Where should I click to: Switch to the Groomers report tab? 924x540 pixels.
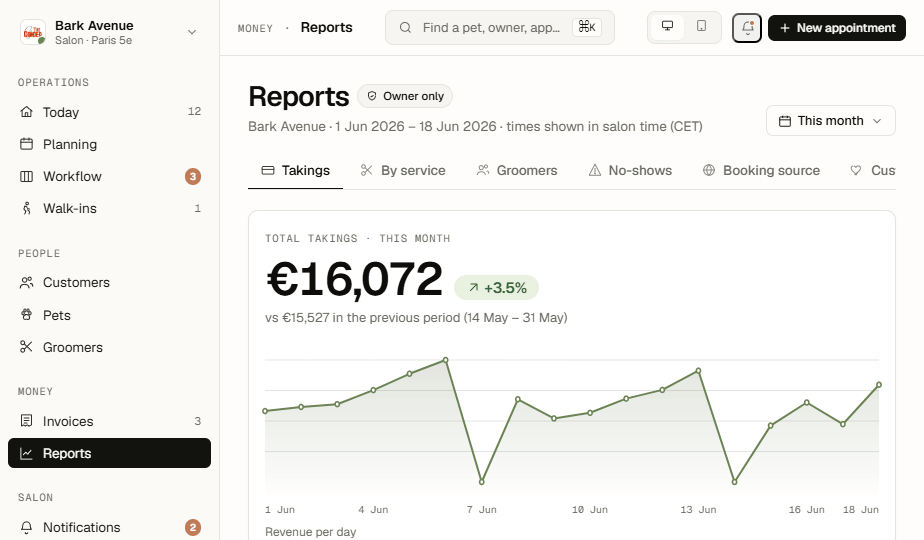(517, 170)
